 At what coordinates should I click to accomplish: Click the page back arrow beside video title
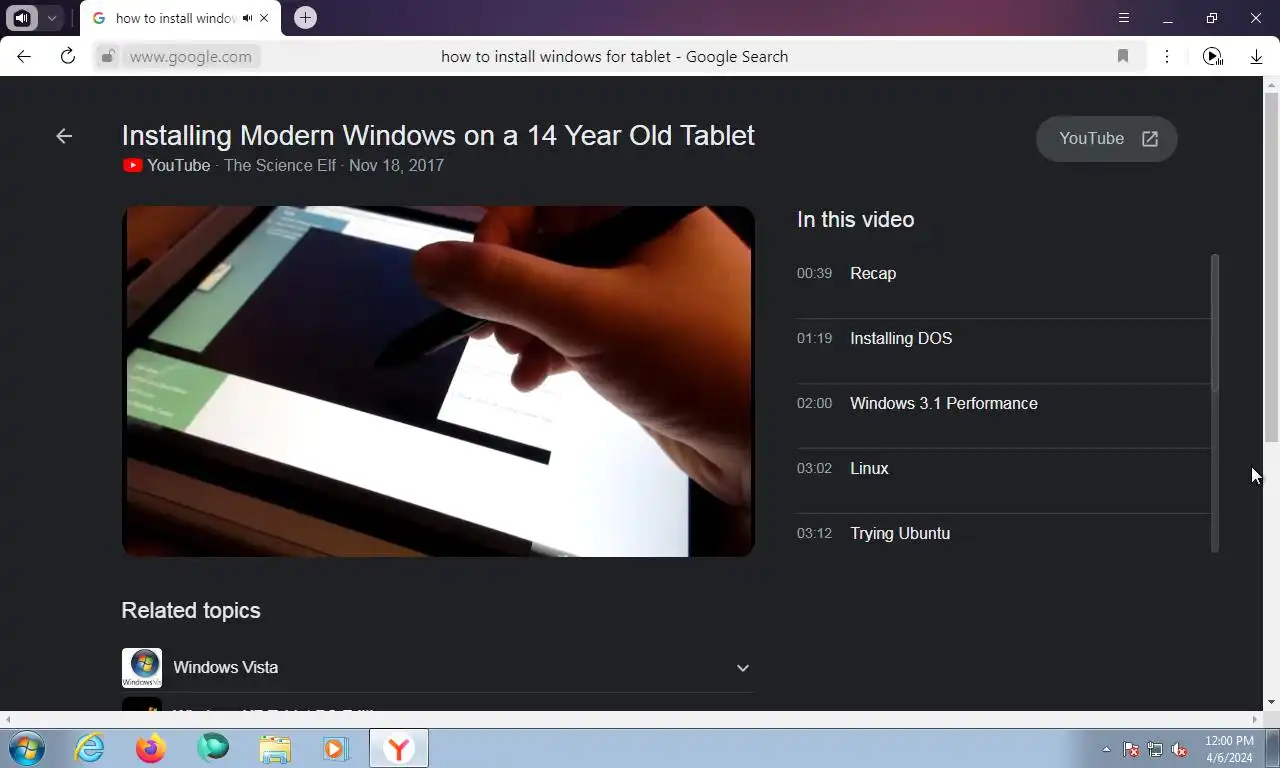tap(64, 136)
